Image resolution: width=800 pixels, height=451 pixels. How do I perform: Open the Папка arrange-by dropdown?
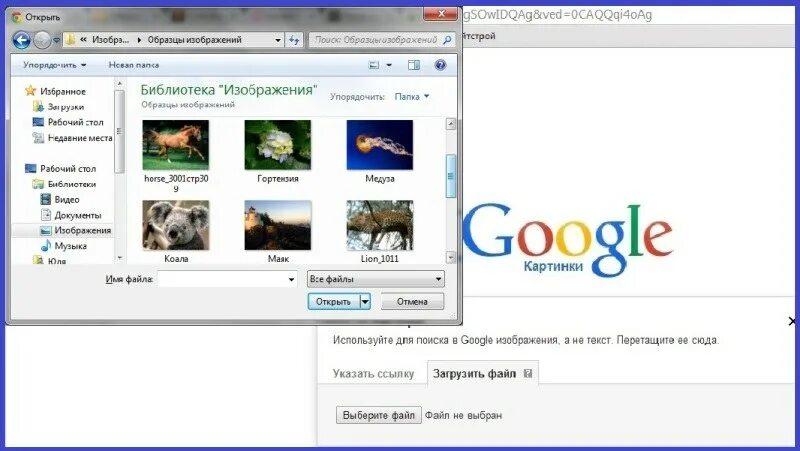pos(412,96)
